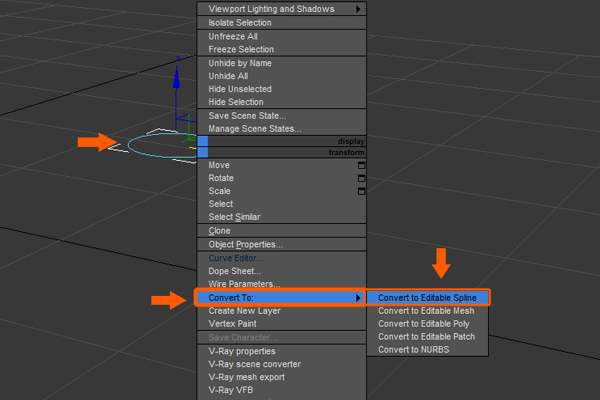The width and height of the screenshot is (600, 400).
Task: Choose Convert to Editable Spline
Action: [x=427, y=298]
